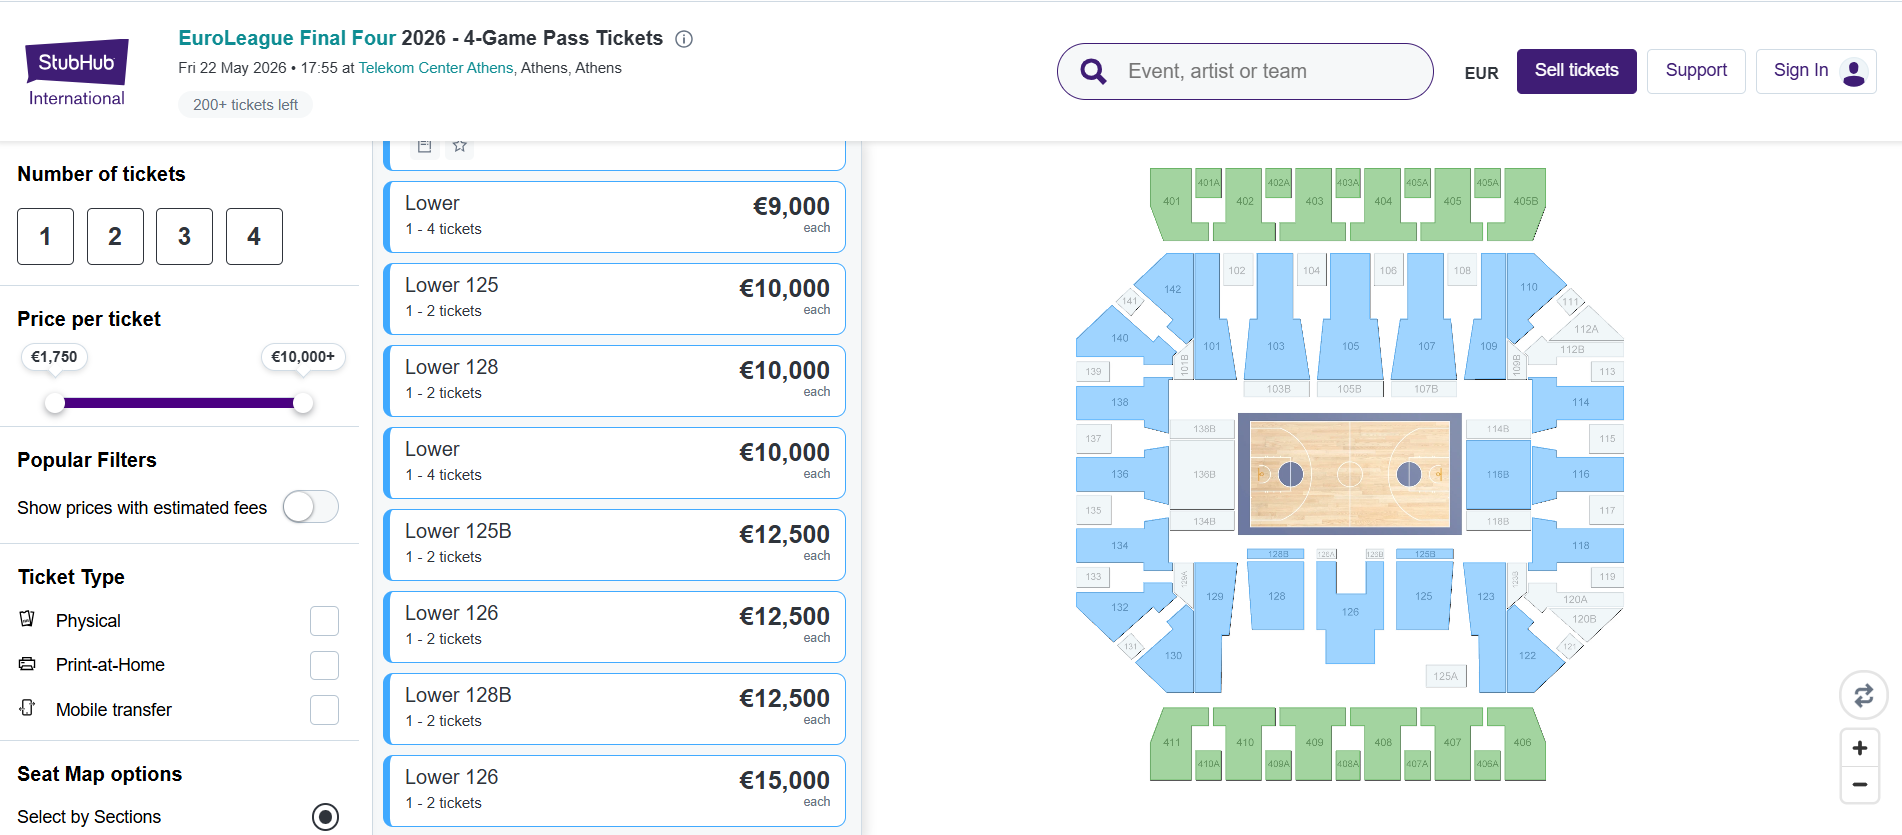Click the star icon on top listing
1902x835 pixels.
coord(460,146)
